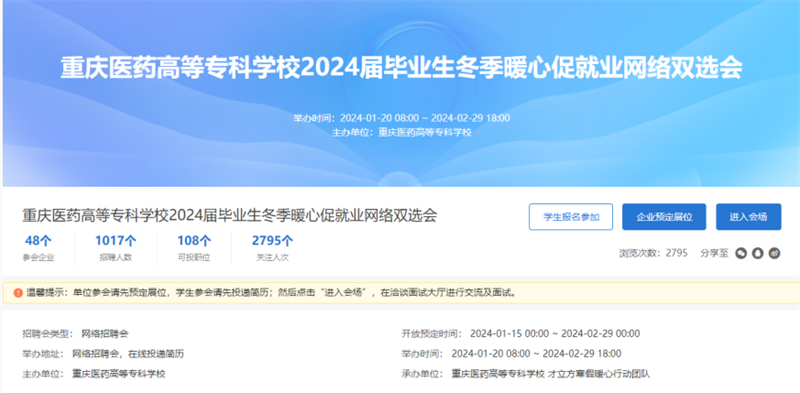The height and width of the screenshot is (393, 800).
Task: Select 48个 participating companies count
Action: (38, 240)
